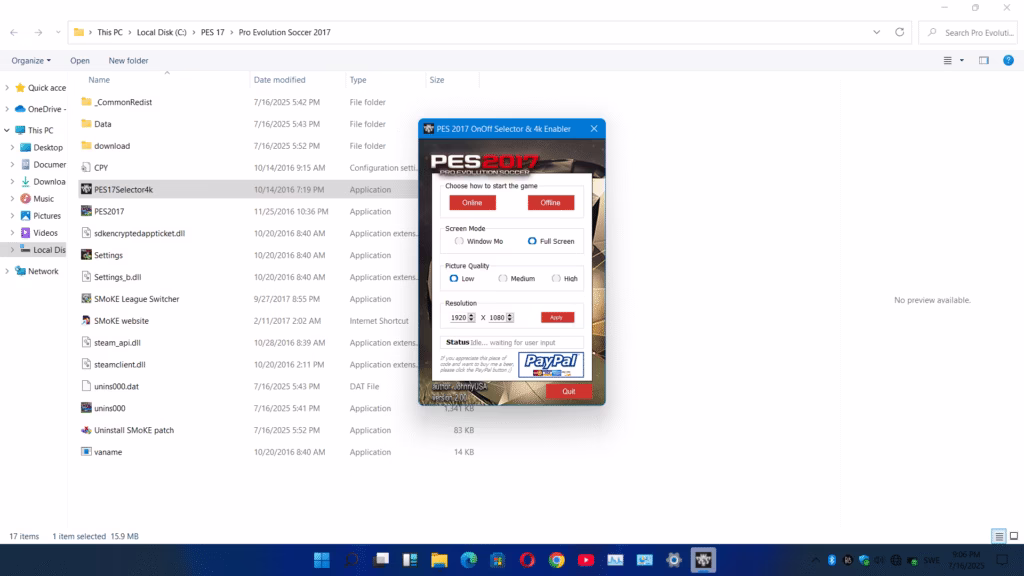Select Low picture quality

pyautogui.click(x=454, y=278)
